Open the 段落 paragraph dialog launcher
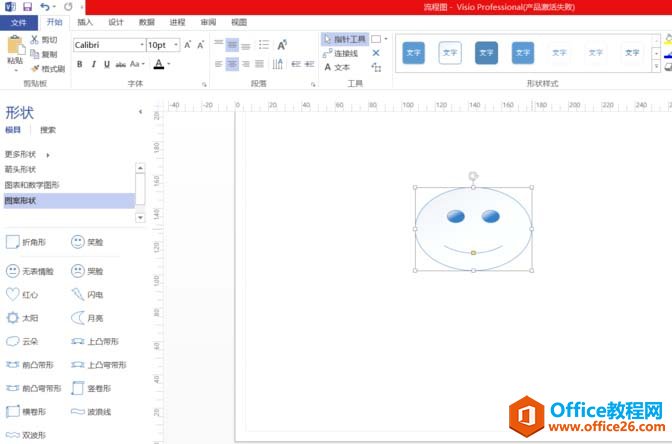672x444 pixels. (313, 84)
